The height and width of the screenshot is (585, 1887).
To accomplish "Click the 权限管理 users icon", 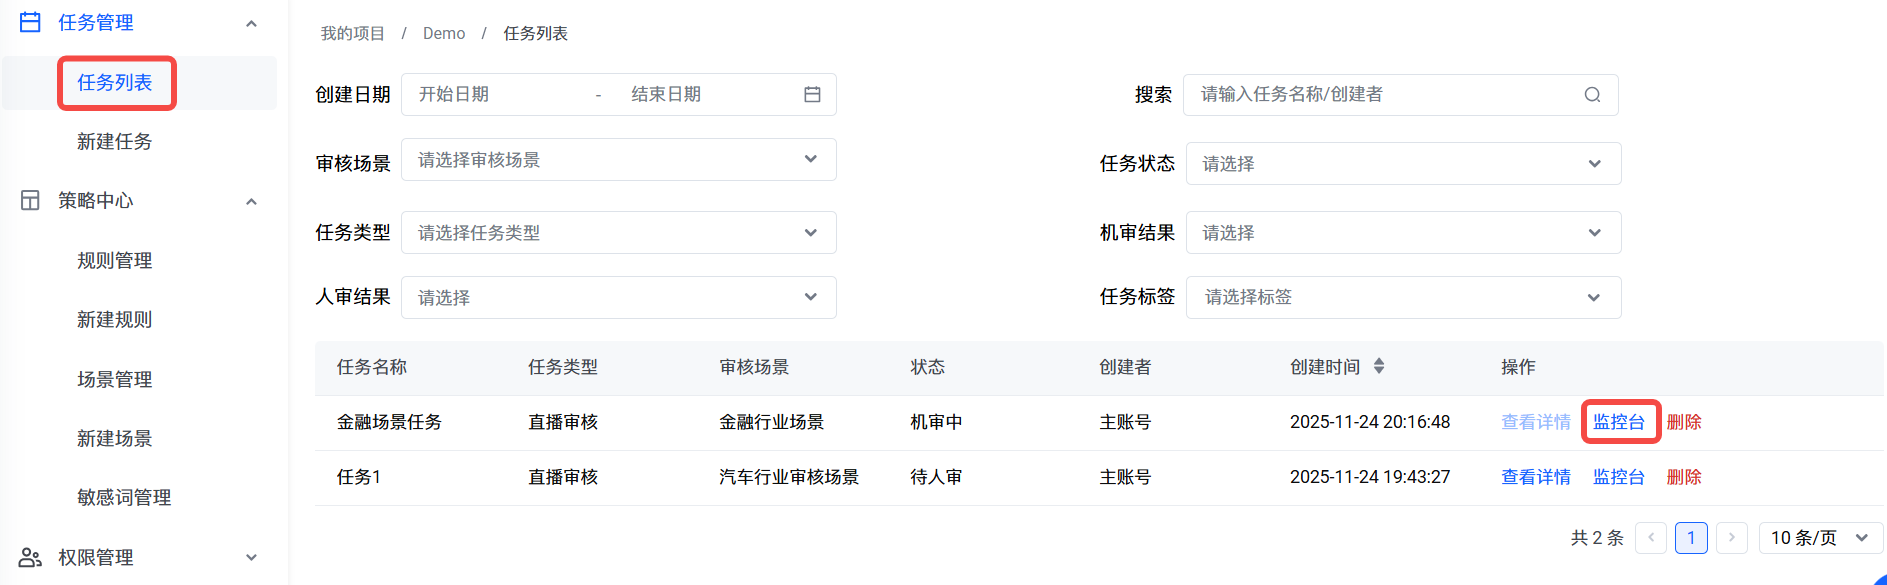I will 31,557.
